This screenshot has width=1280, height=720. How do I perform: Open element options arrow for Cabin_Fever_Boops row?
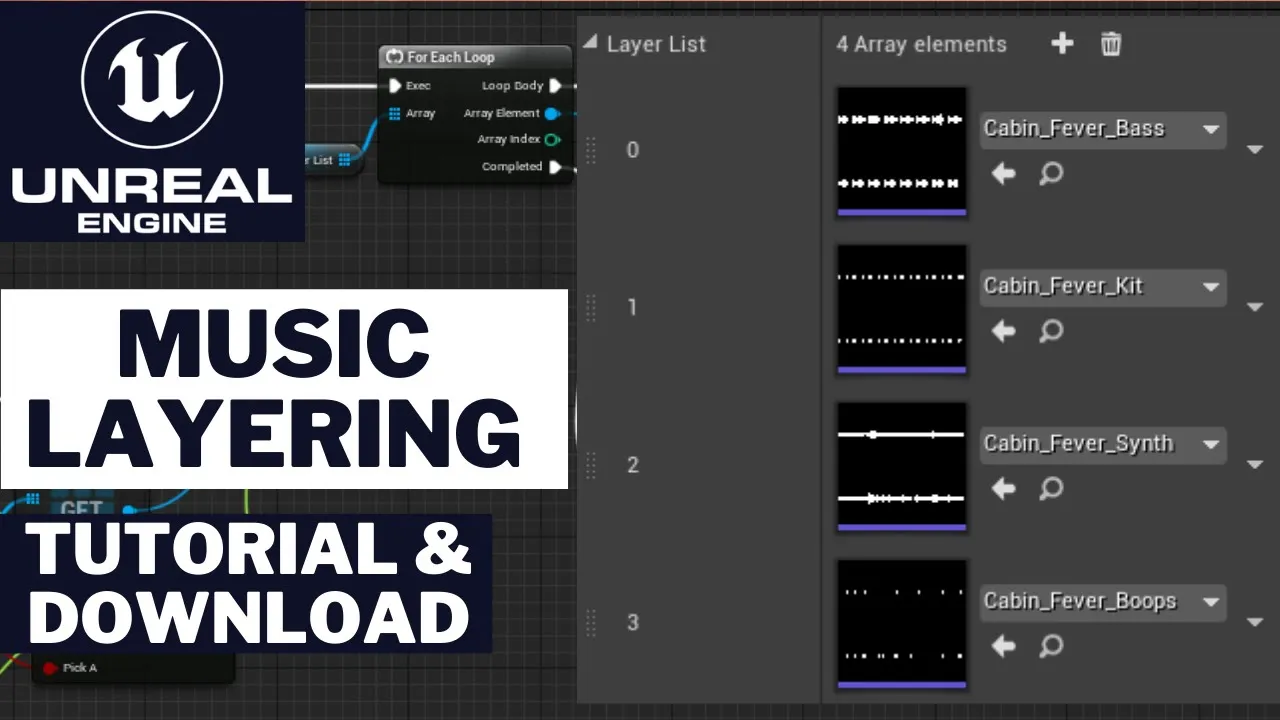click(x=1255, y=622)
